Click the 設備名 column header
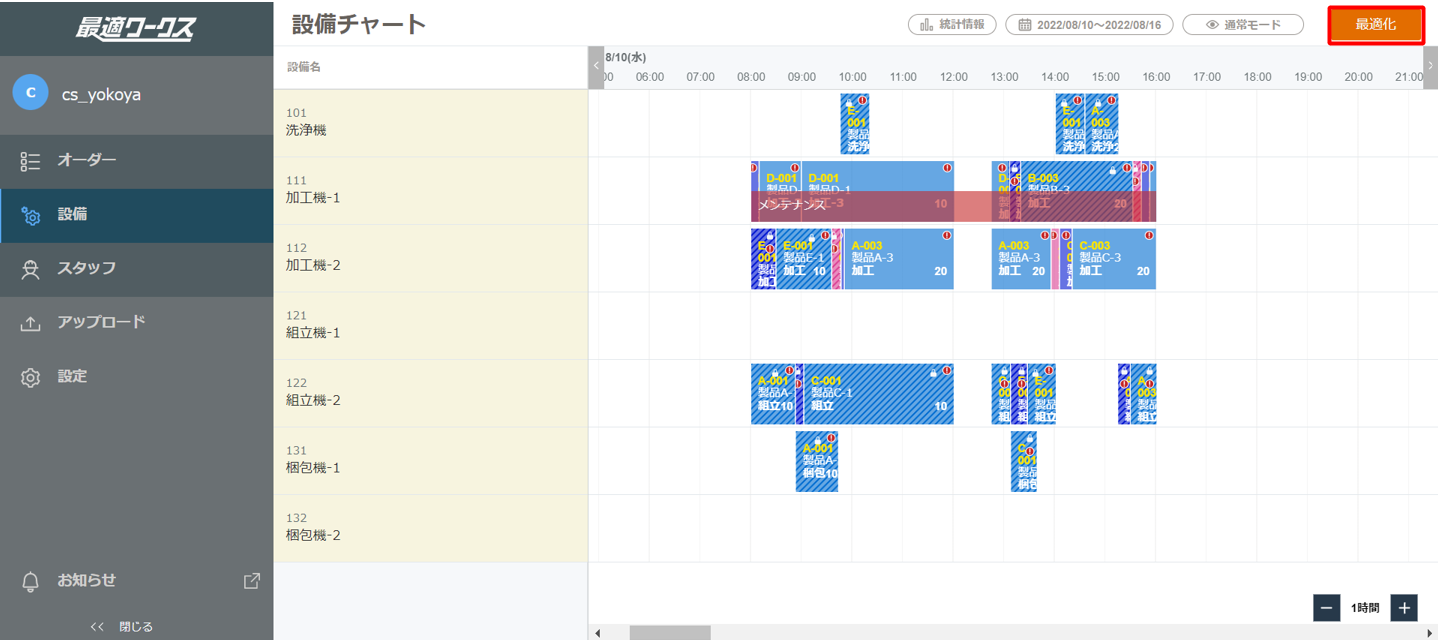This screenshot has width=1438, height=640. pyautogui.click(x=303, y=67)
